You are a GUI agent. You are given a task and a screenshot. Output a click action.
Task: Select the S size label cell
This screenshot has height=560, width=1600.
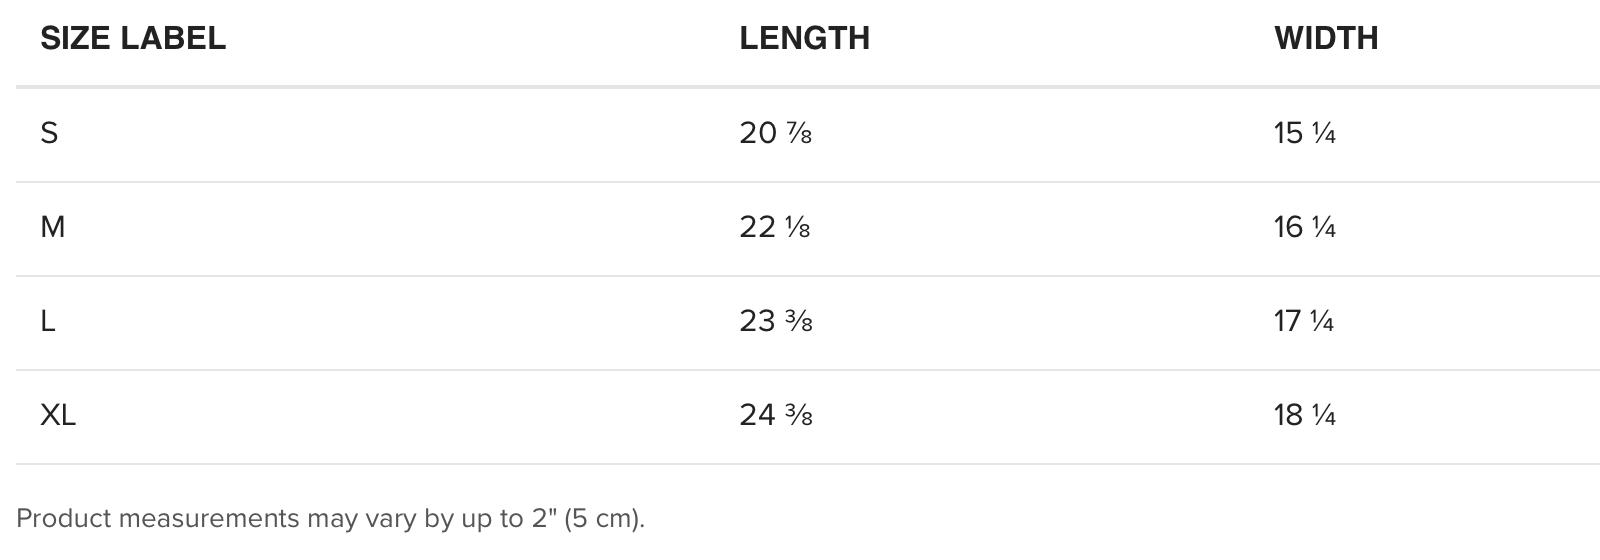click(x=49, y=132)
